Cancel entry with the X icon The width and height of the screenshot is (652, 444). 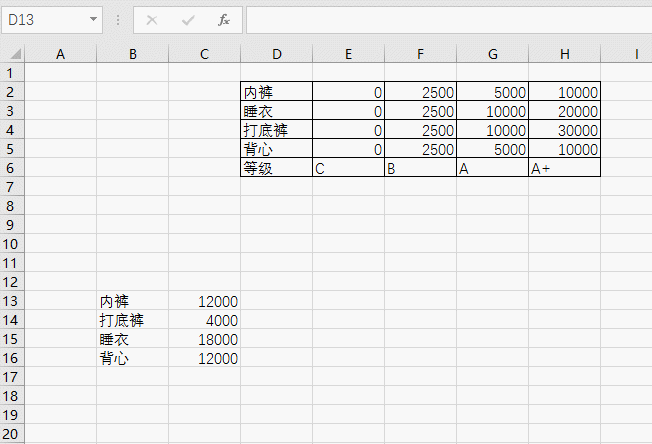click(x=152, y=20)
